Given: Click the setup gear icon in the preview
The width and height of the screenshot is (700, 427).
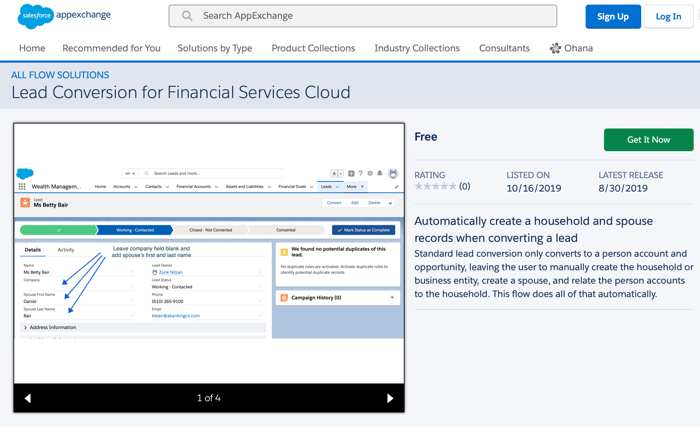Looking at the screenshot, I should tap(370, 174).
